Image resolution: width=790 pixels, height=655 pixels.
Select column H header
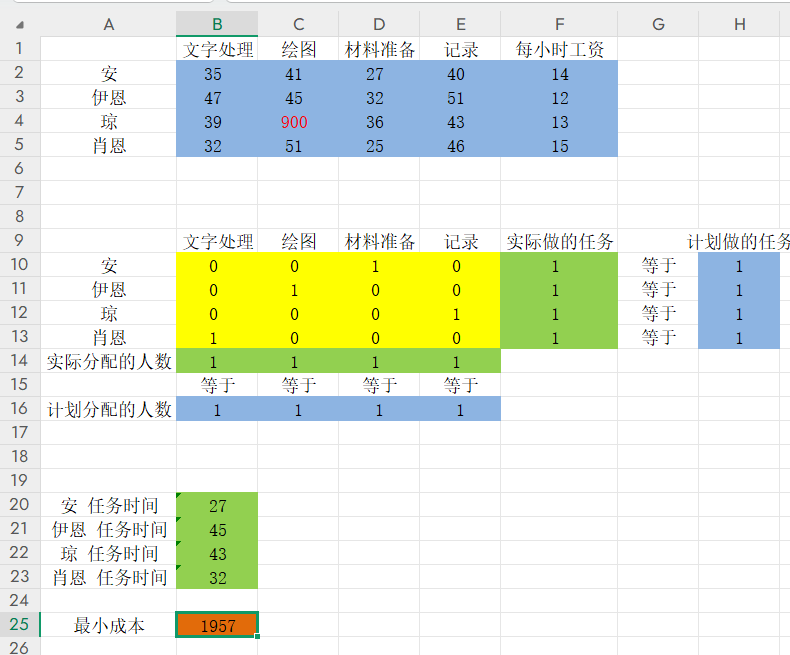pos(739,24)
